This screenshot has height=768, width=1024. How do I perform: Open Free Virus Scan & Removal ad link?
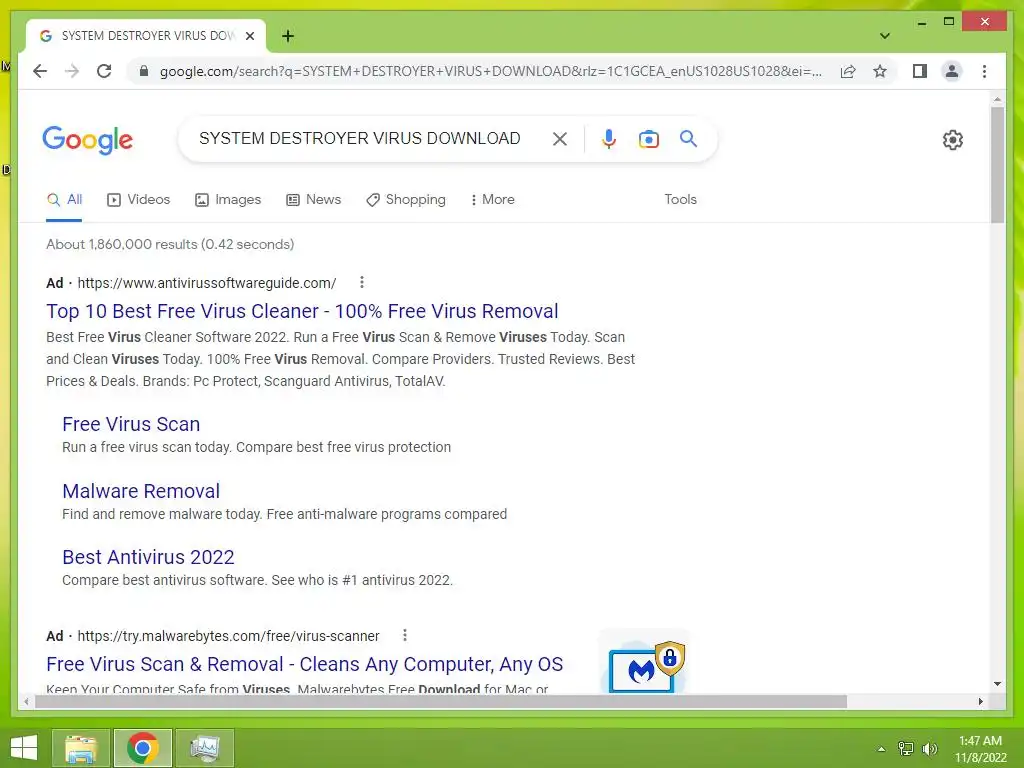[304, 664]
